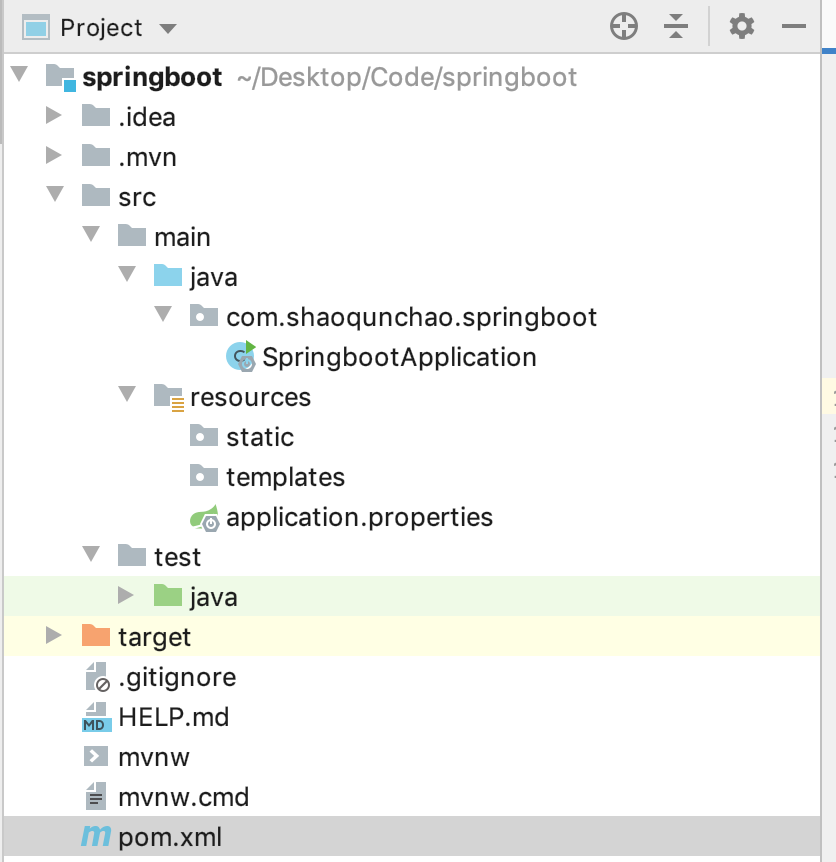836x862 pixels.
Task: Select the src folder name
Action: (x=137, y=197)
